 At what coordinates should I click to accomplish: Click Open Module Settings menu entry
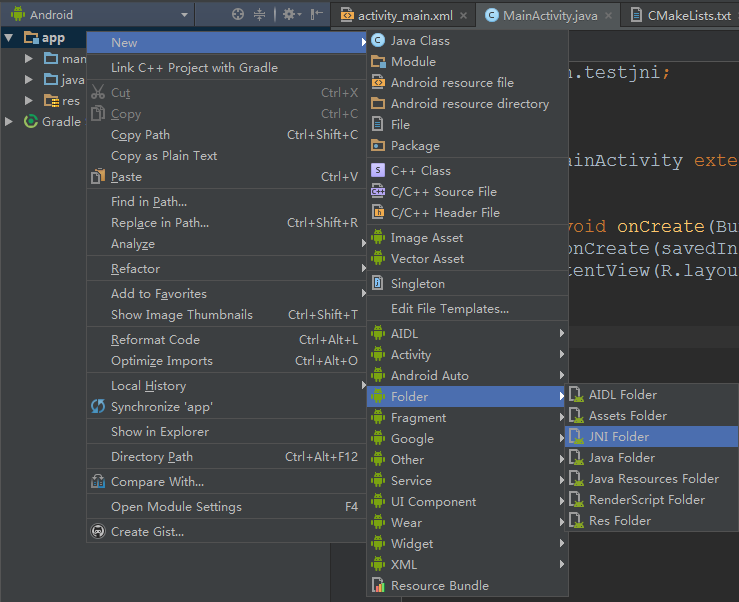click(176, 507)
